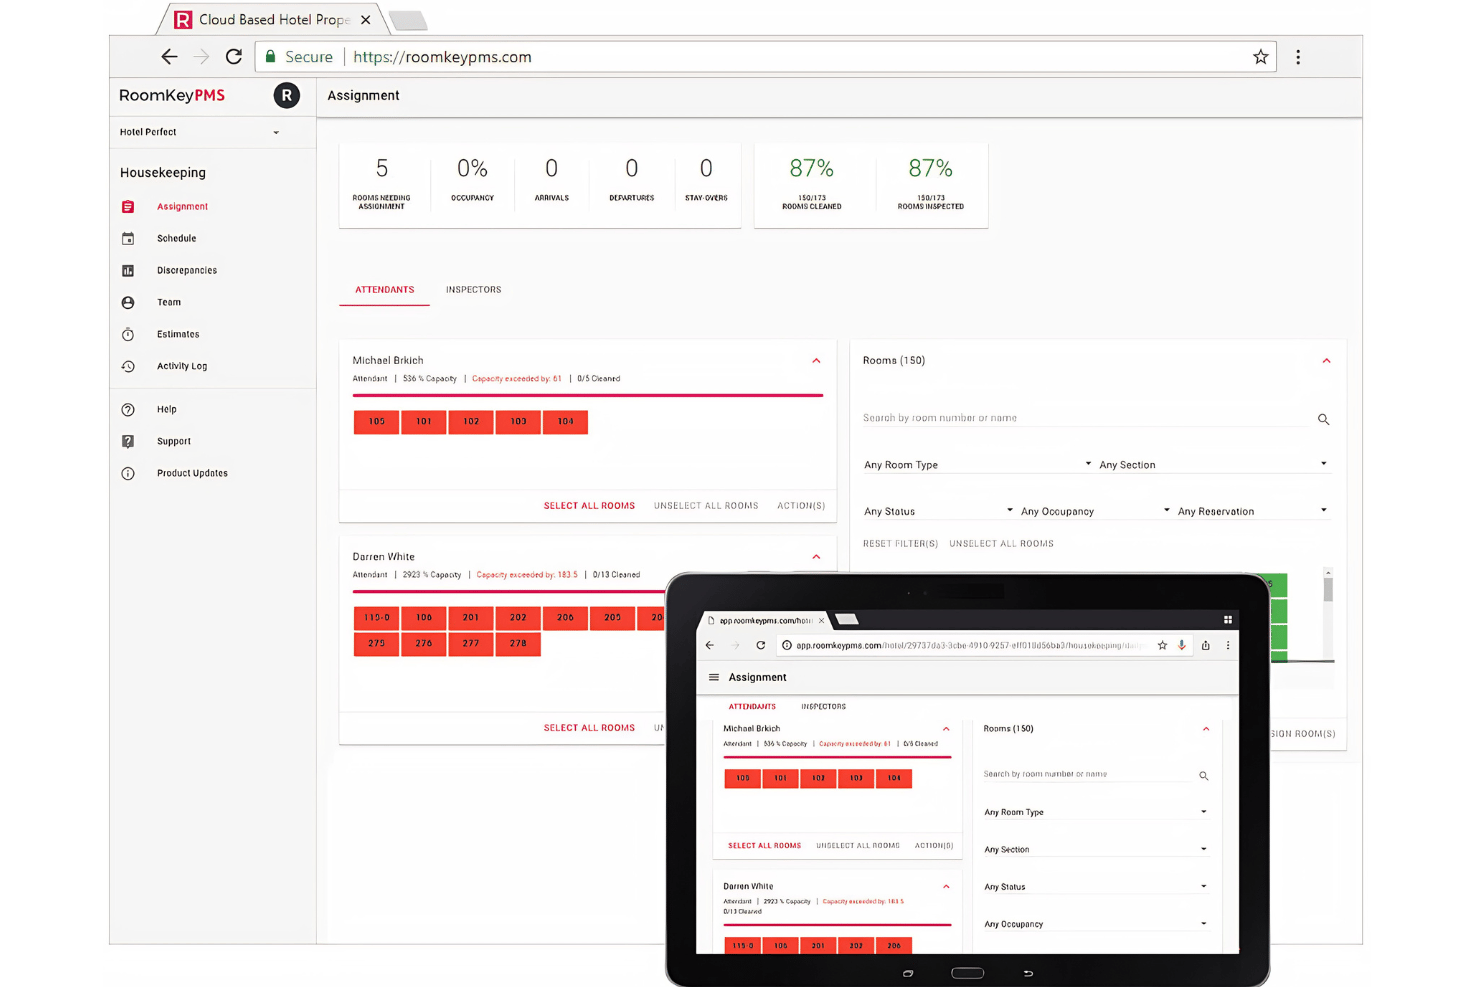
Task: Open the tablet hamburger menu
Action: [x=714, y=677]
